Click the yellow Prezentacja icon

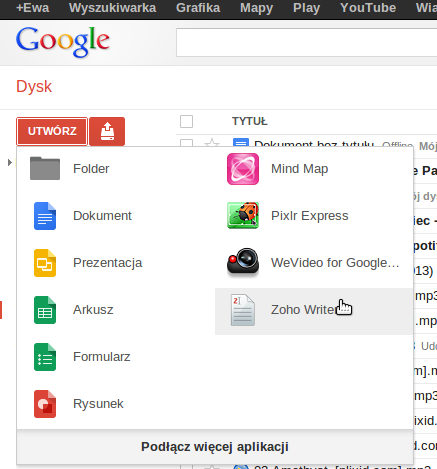pos(45,263)
